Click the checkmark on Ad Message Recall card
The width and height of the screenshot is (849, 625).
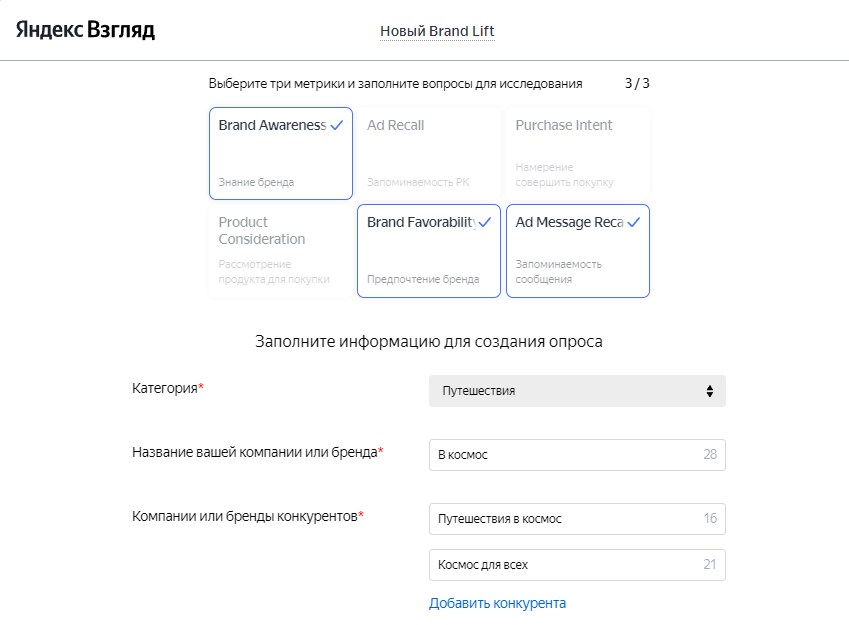point(634,221)
